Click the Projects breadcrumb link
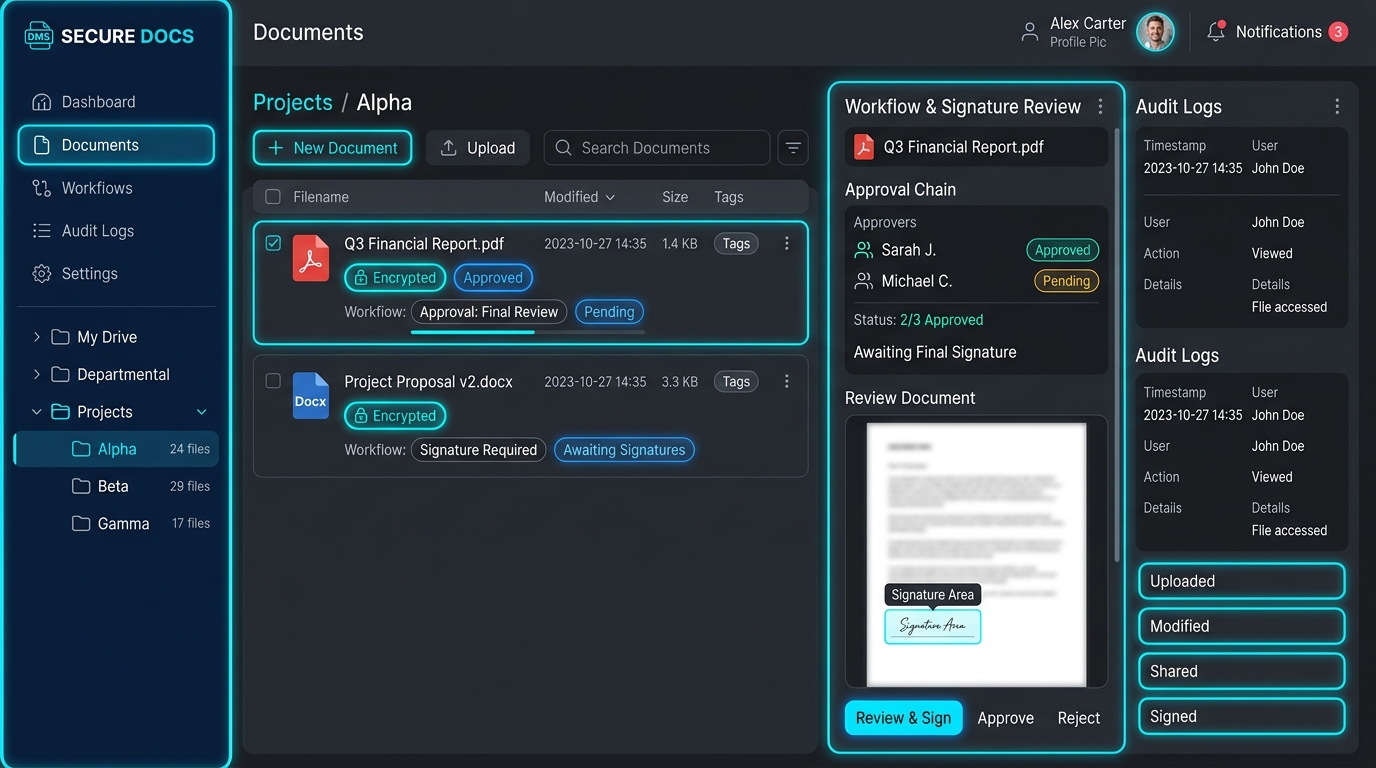 point(293,103)
